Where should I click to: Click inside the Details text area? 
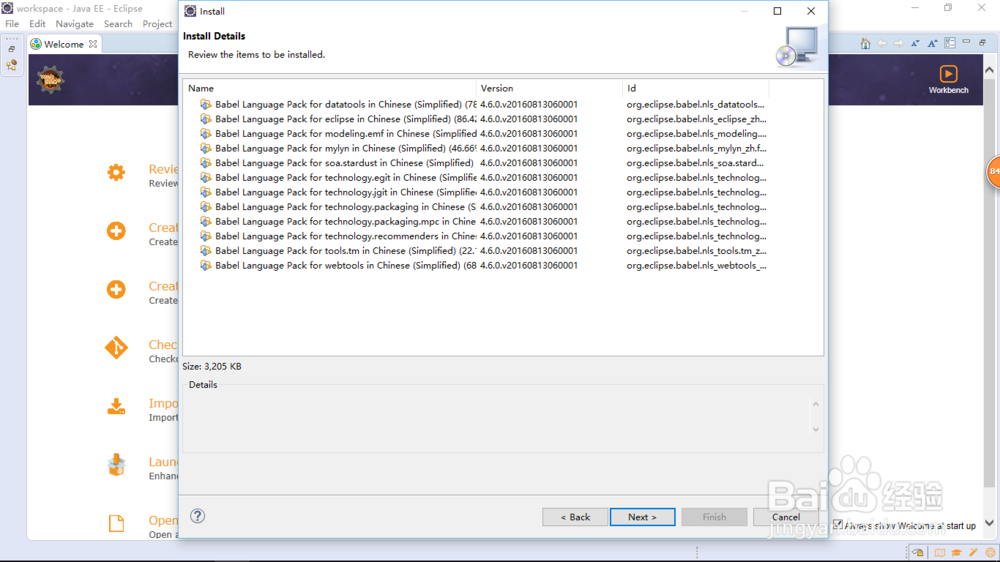(497, 418)
